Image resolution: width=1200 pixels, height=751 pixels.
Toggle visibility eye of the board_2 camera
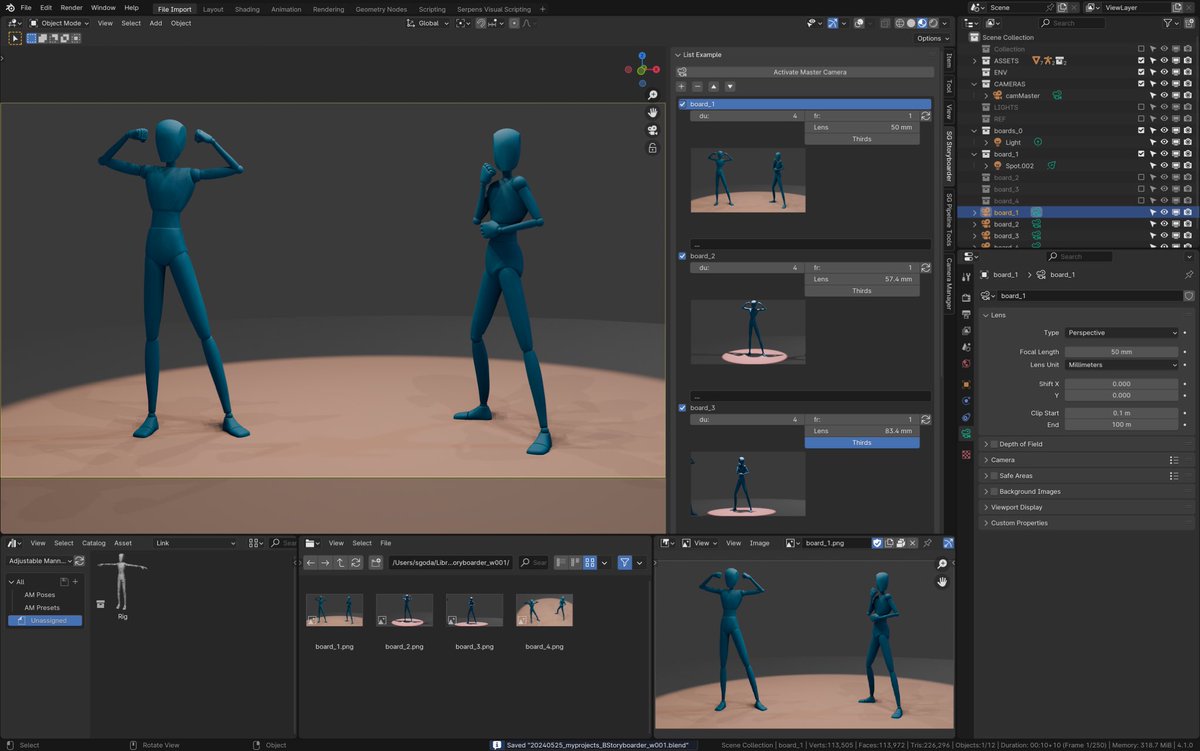tap(1166, 223)
